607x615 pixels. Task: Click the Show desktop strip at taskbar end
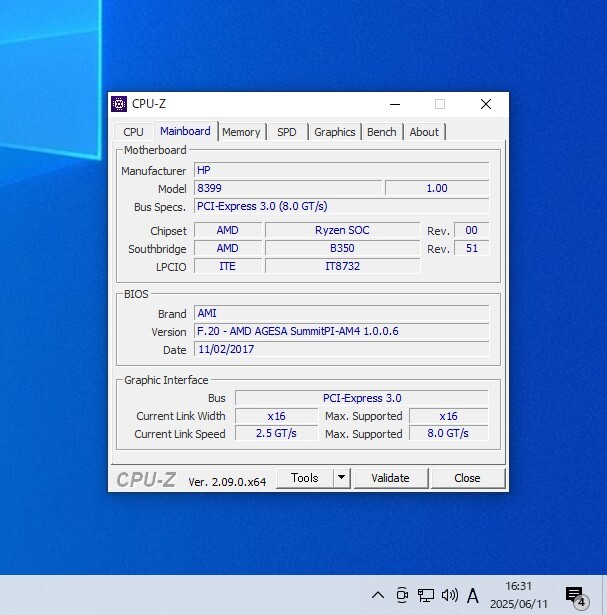click(604, 595)
